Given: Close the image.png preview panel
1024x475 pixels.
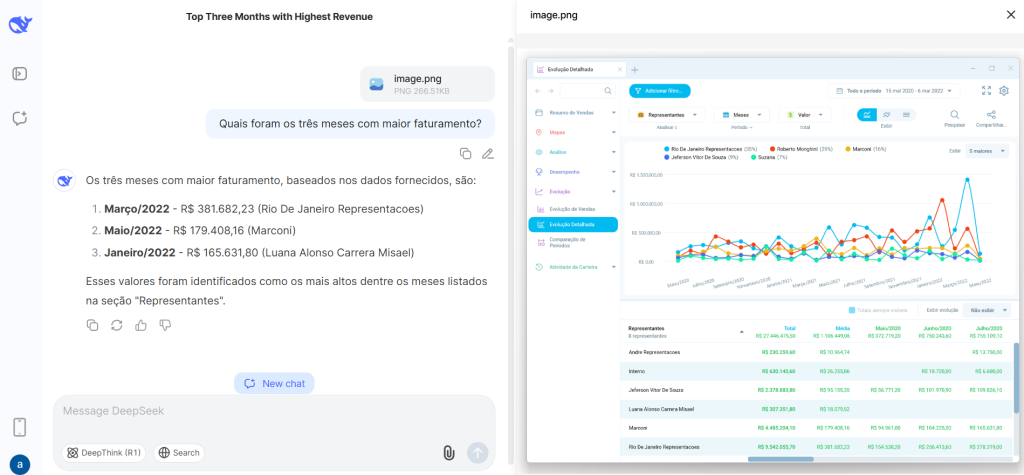Looking at the screenshot, I should 1008,15.
